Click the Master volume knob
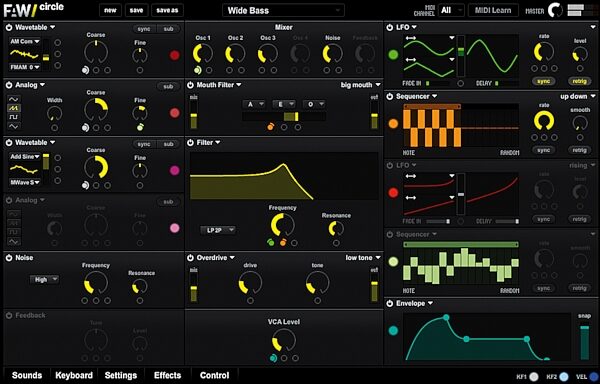Viewport: 600px width, 384px height. (x=555, y=10)
